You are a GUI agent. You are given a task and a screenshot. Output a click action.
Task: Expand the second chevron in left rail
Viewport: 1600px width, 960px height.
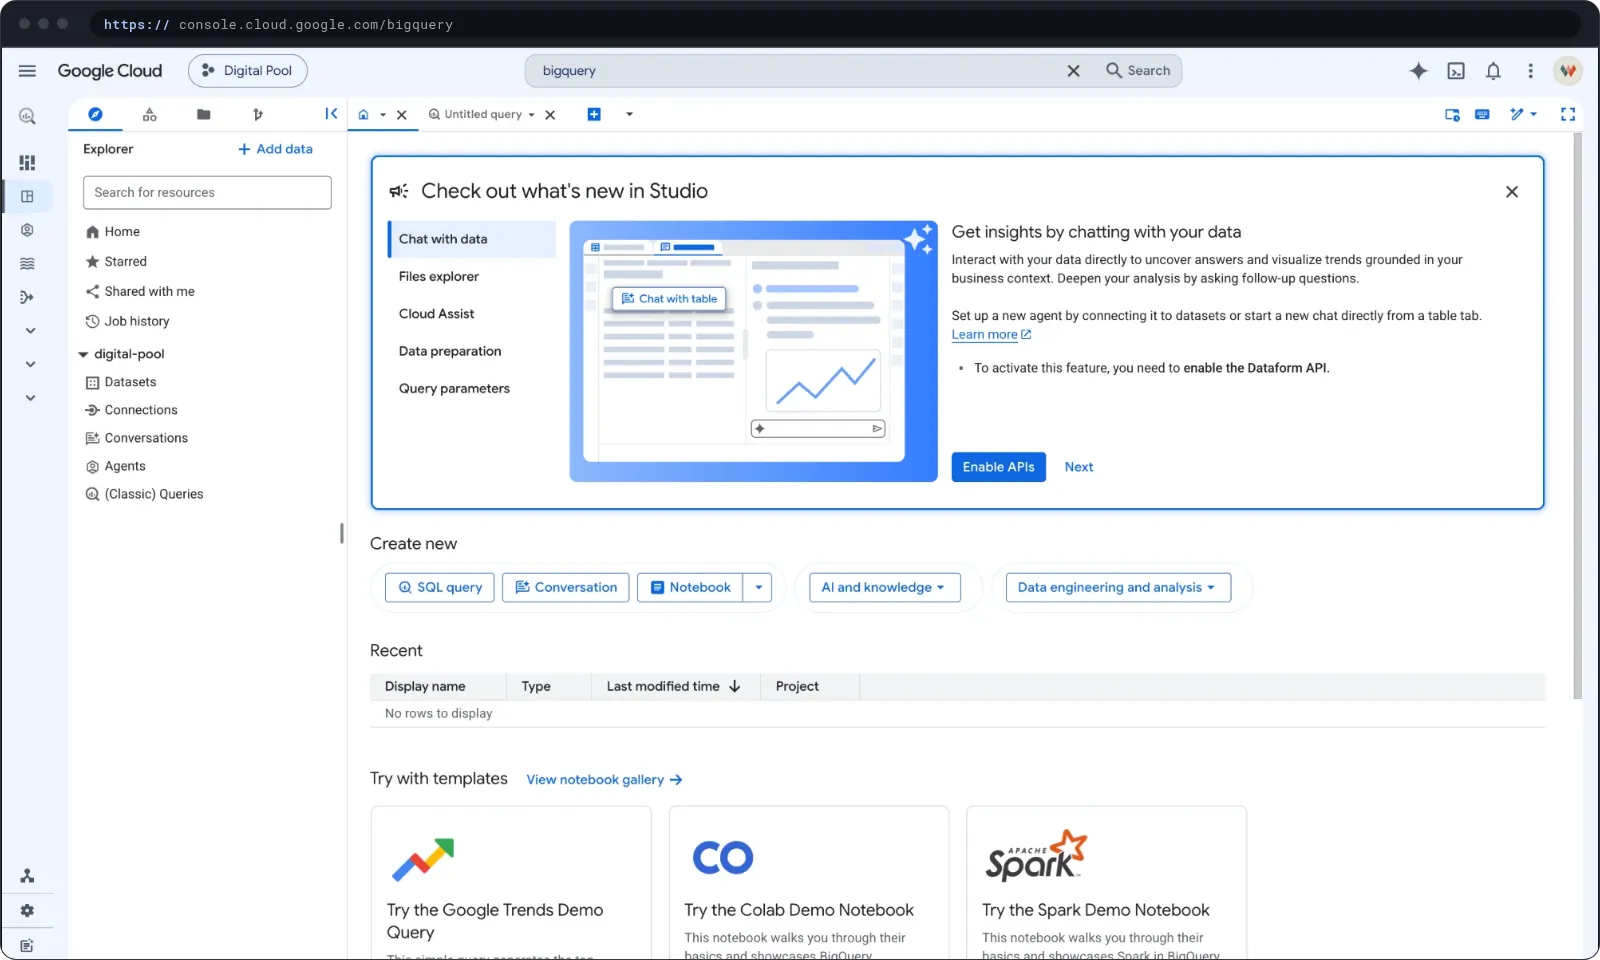tap(30, 365)
